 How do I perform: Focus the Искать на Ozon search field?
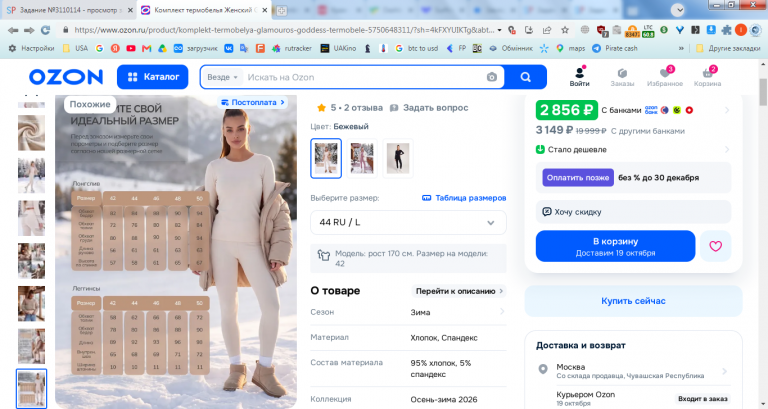click(x=362, y=77)
